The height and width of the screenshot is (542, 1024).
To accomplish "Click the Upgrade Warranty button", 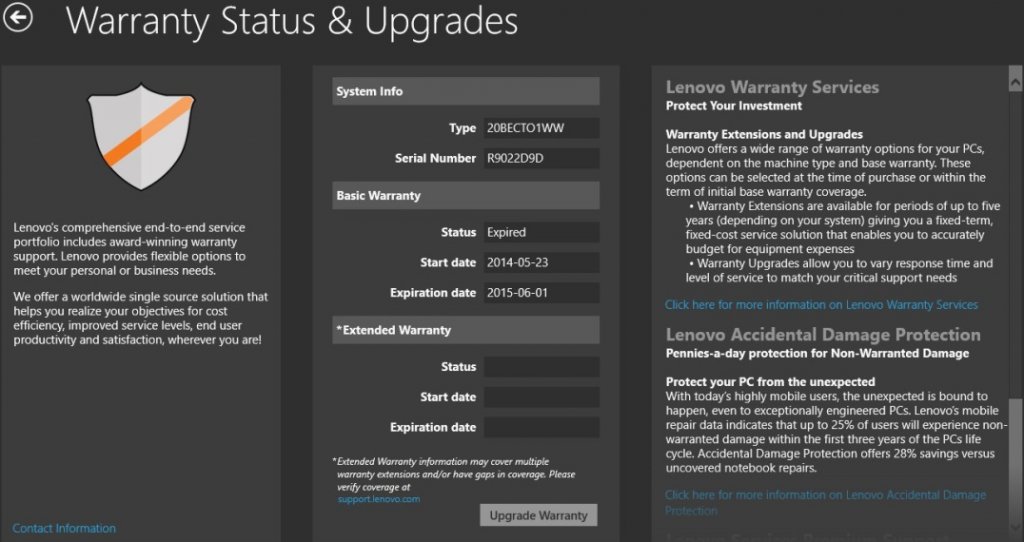I will (540, 515).
